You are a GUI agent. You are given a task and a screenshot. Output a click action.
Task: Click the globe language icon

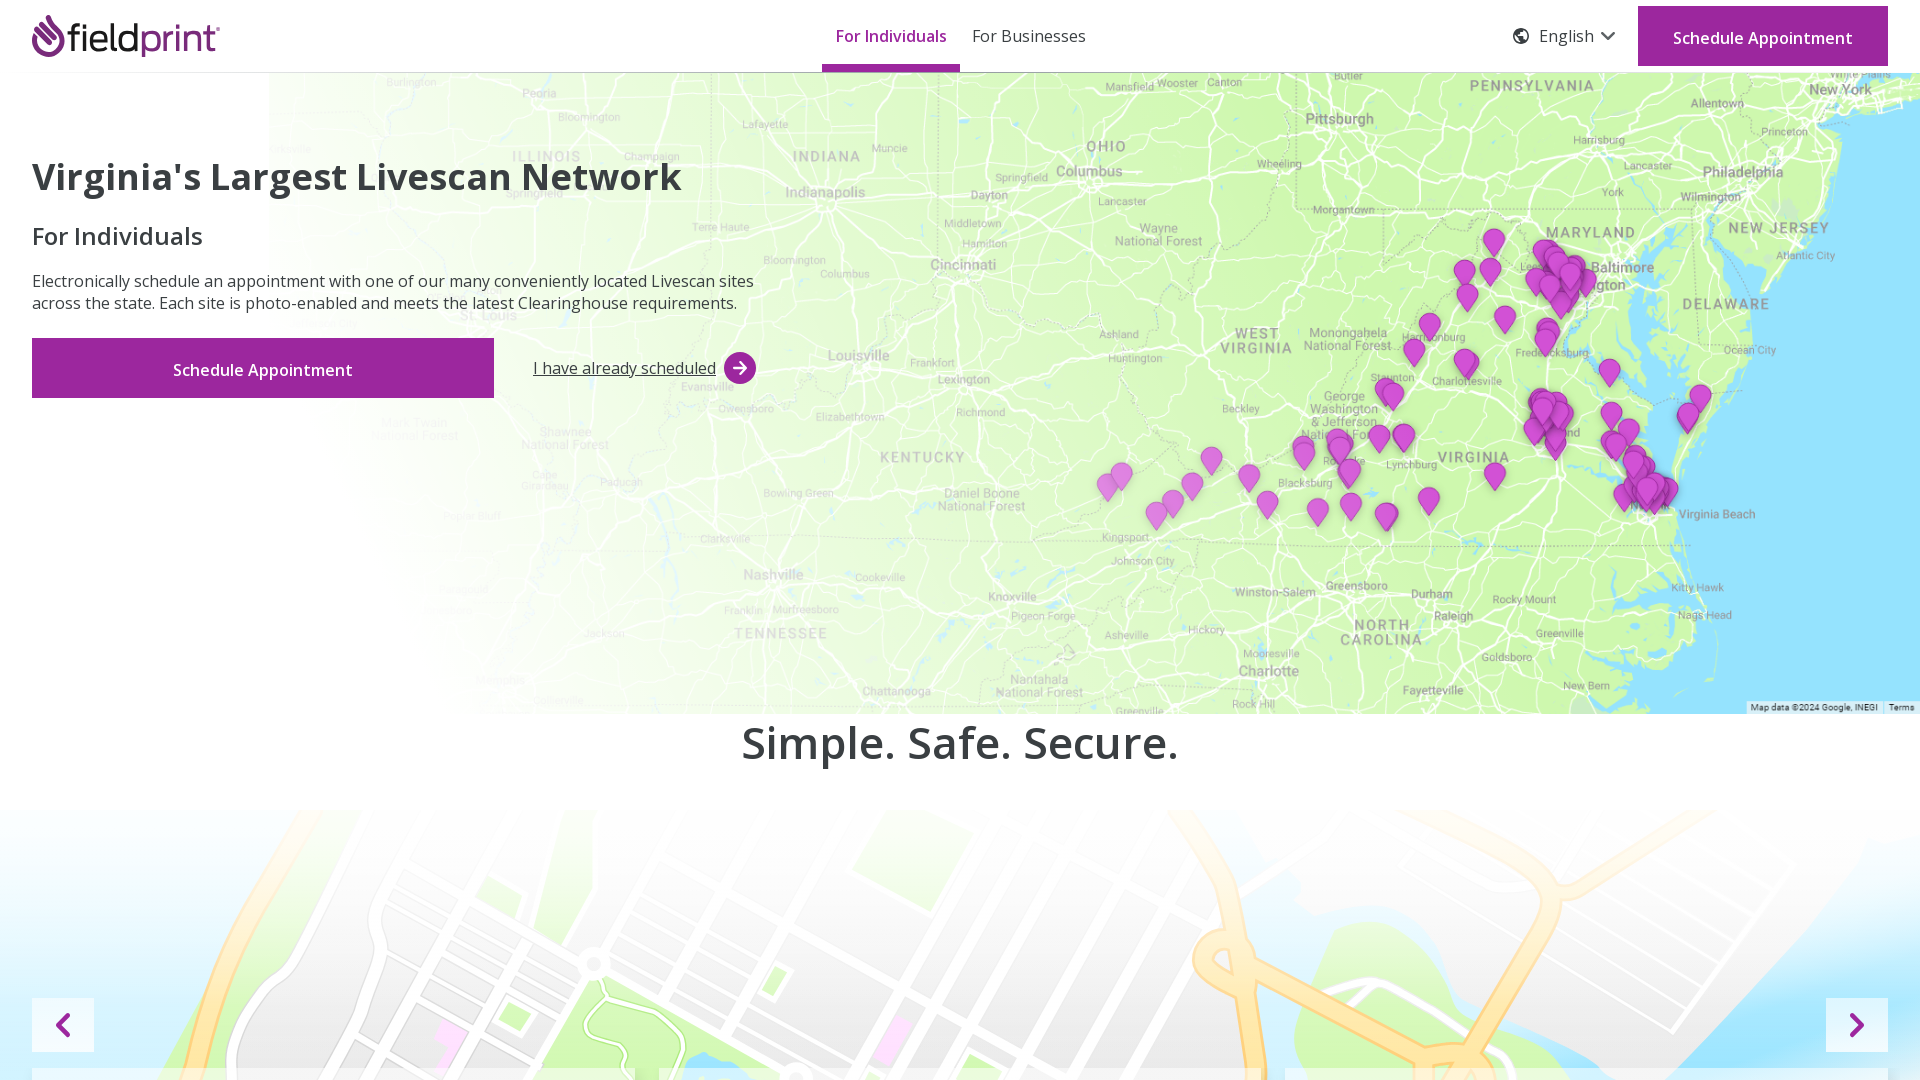point(1521,36)
